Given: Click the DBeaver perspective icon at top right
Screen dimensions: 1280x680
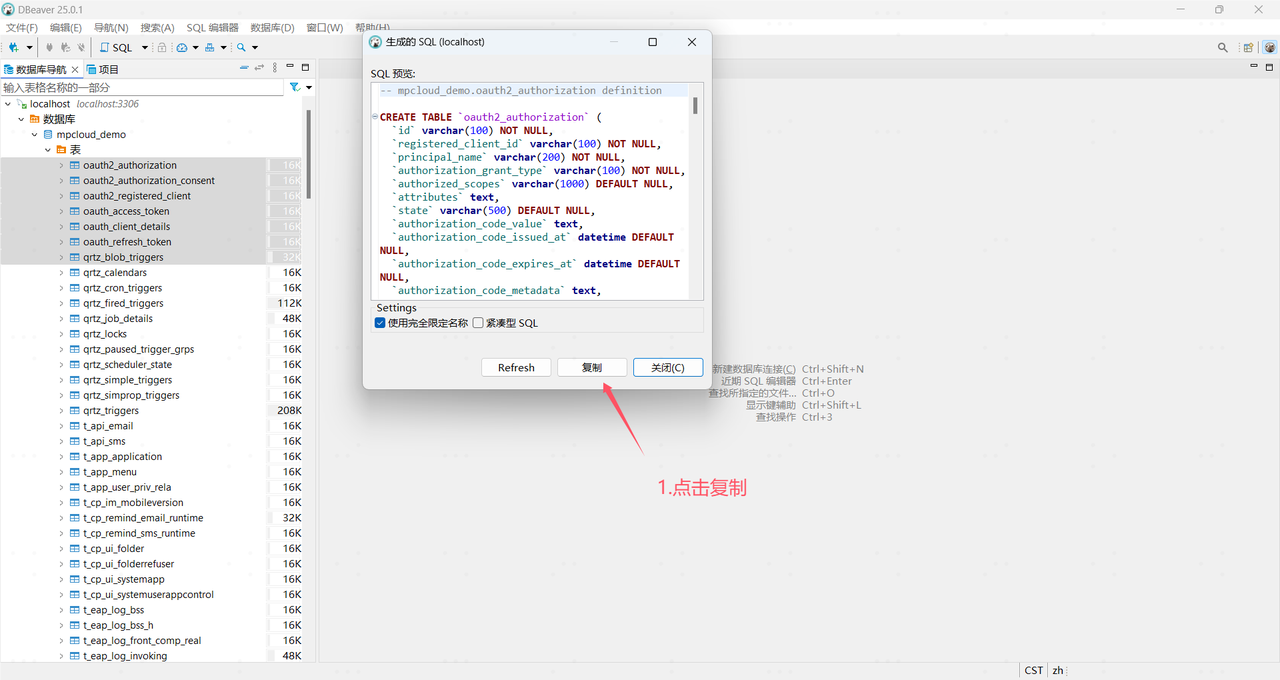Looking at the screenshot, I should pos(1269,47).
